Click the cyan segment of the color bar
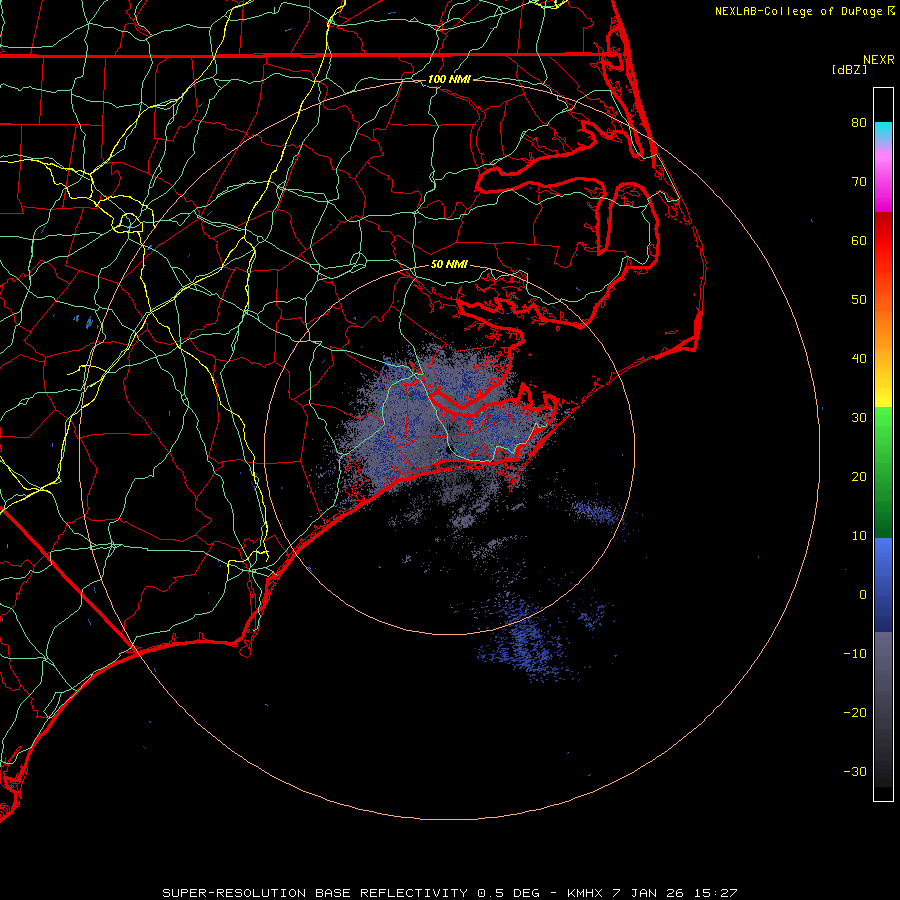Screen dimensions: 900x900 [883, 131]
